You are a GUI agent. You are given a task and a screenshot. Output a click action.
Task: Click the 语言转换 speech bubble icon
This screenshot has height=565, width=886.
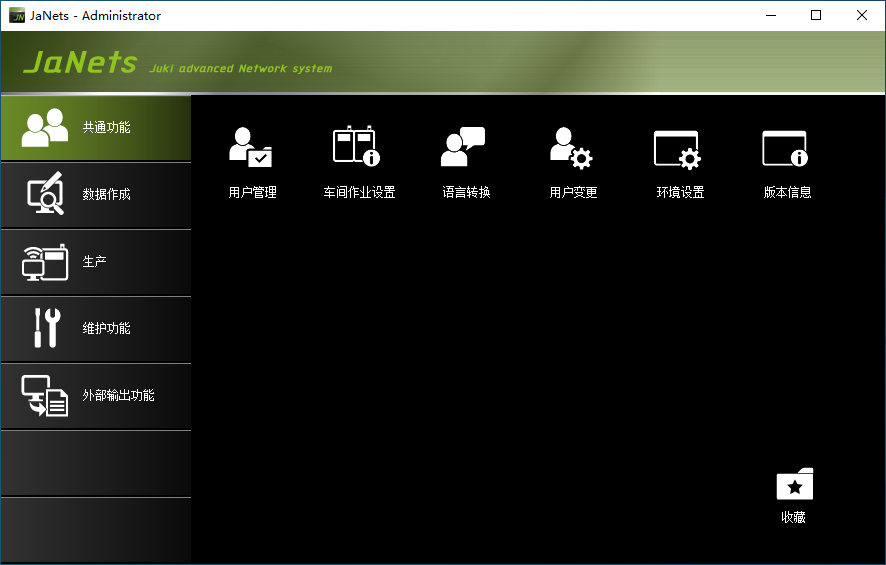[x=463, y=147]
